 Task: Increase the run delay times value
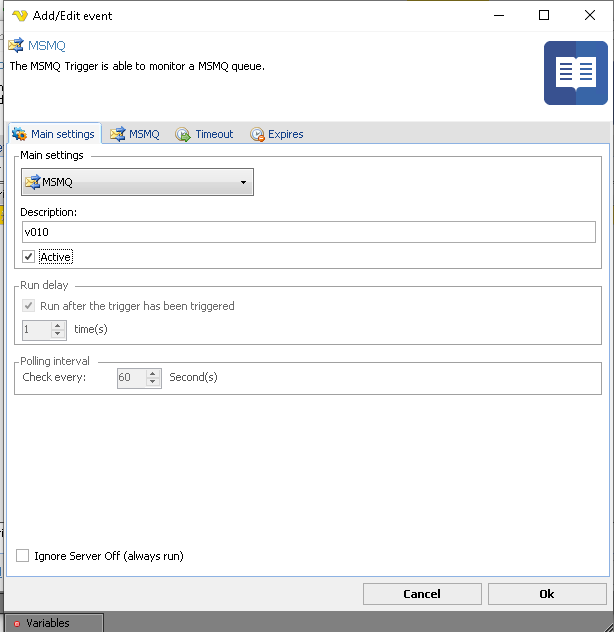[58, 324]
